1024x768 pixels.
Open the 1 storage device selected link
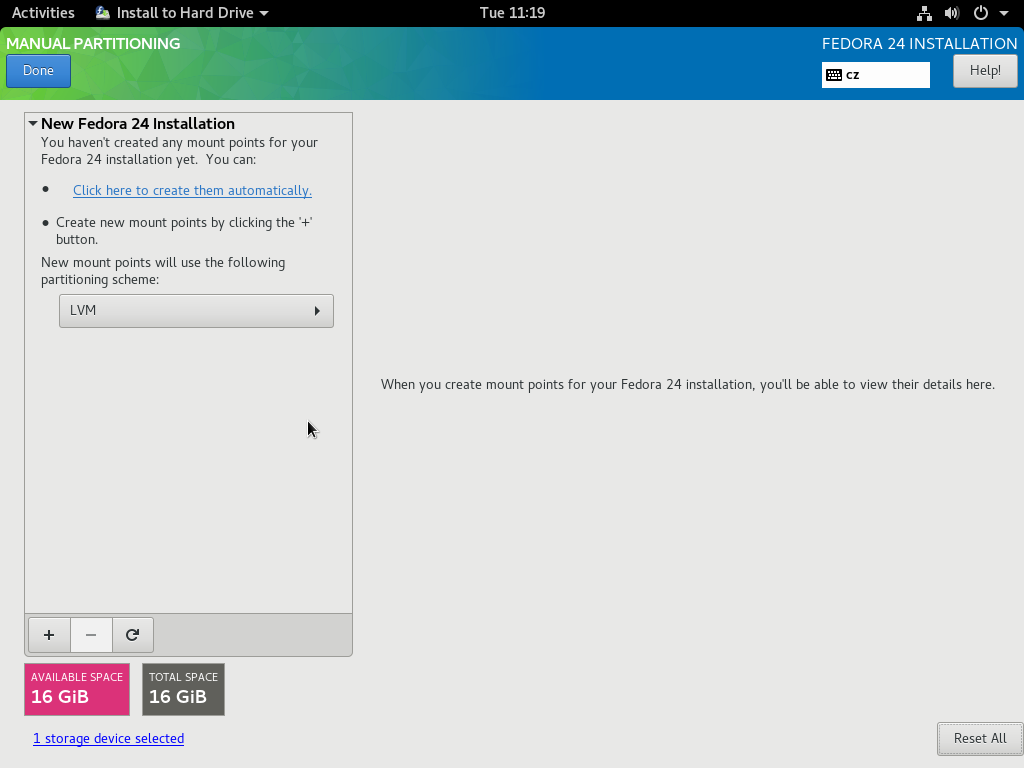[108, 739]
